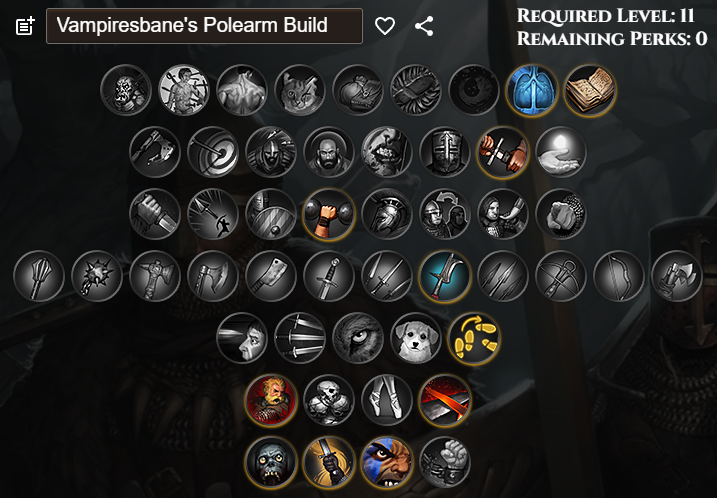Image resolution: width=717 pixels, height=498 pixels.
Task: Click the ballet shoes footwork perk
Action: 386,401
